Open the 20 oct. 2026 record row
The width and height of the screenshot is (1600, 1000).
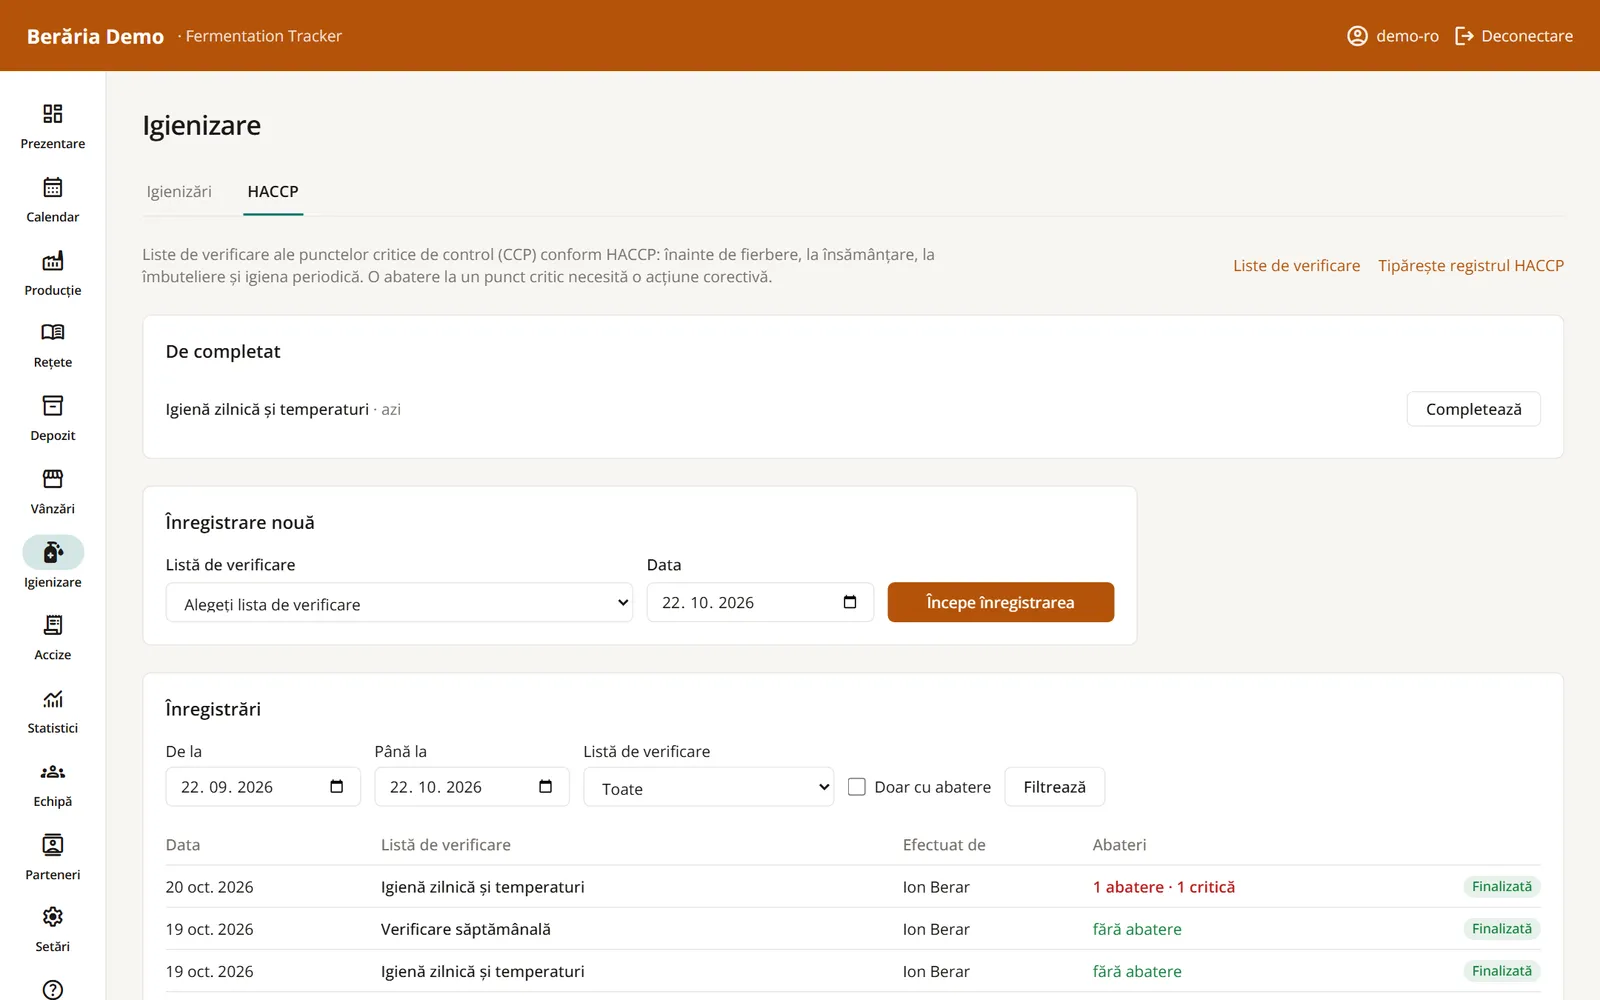click(x=853, y=887)
